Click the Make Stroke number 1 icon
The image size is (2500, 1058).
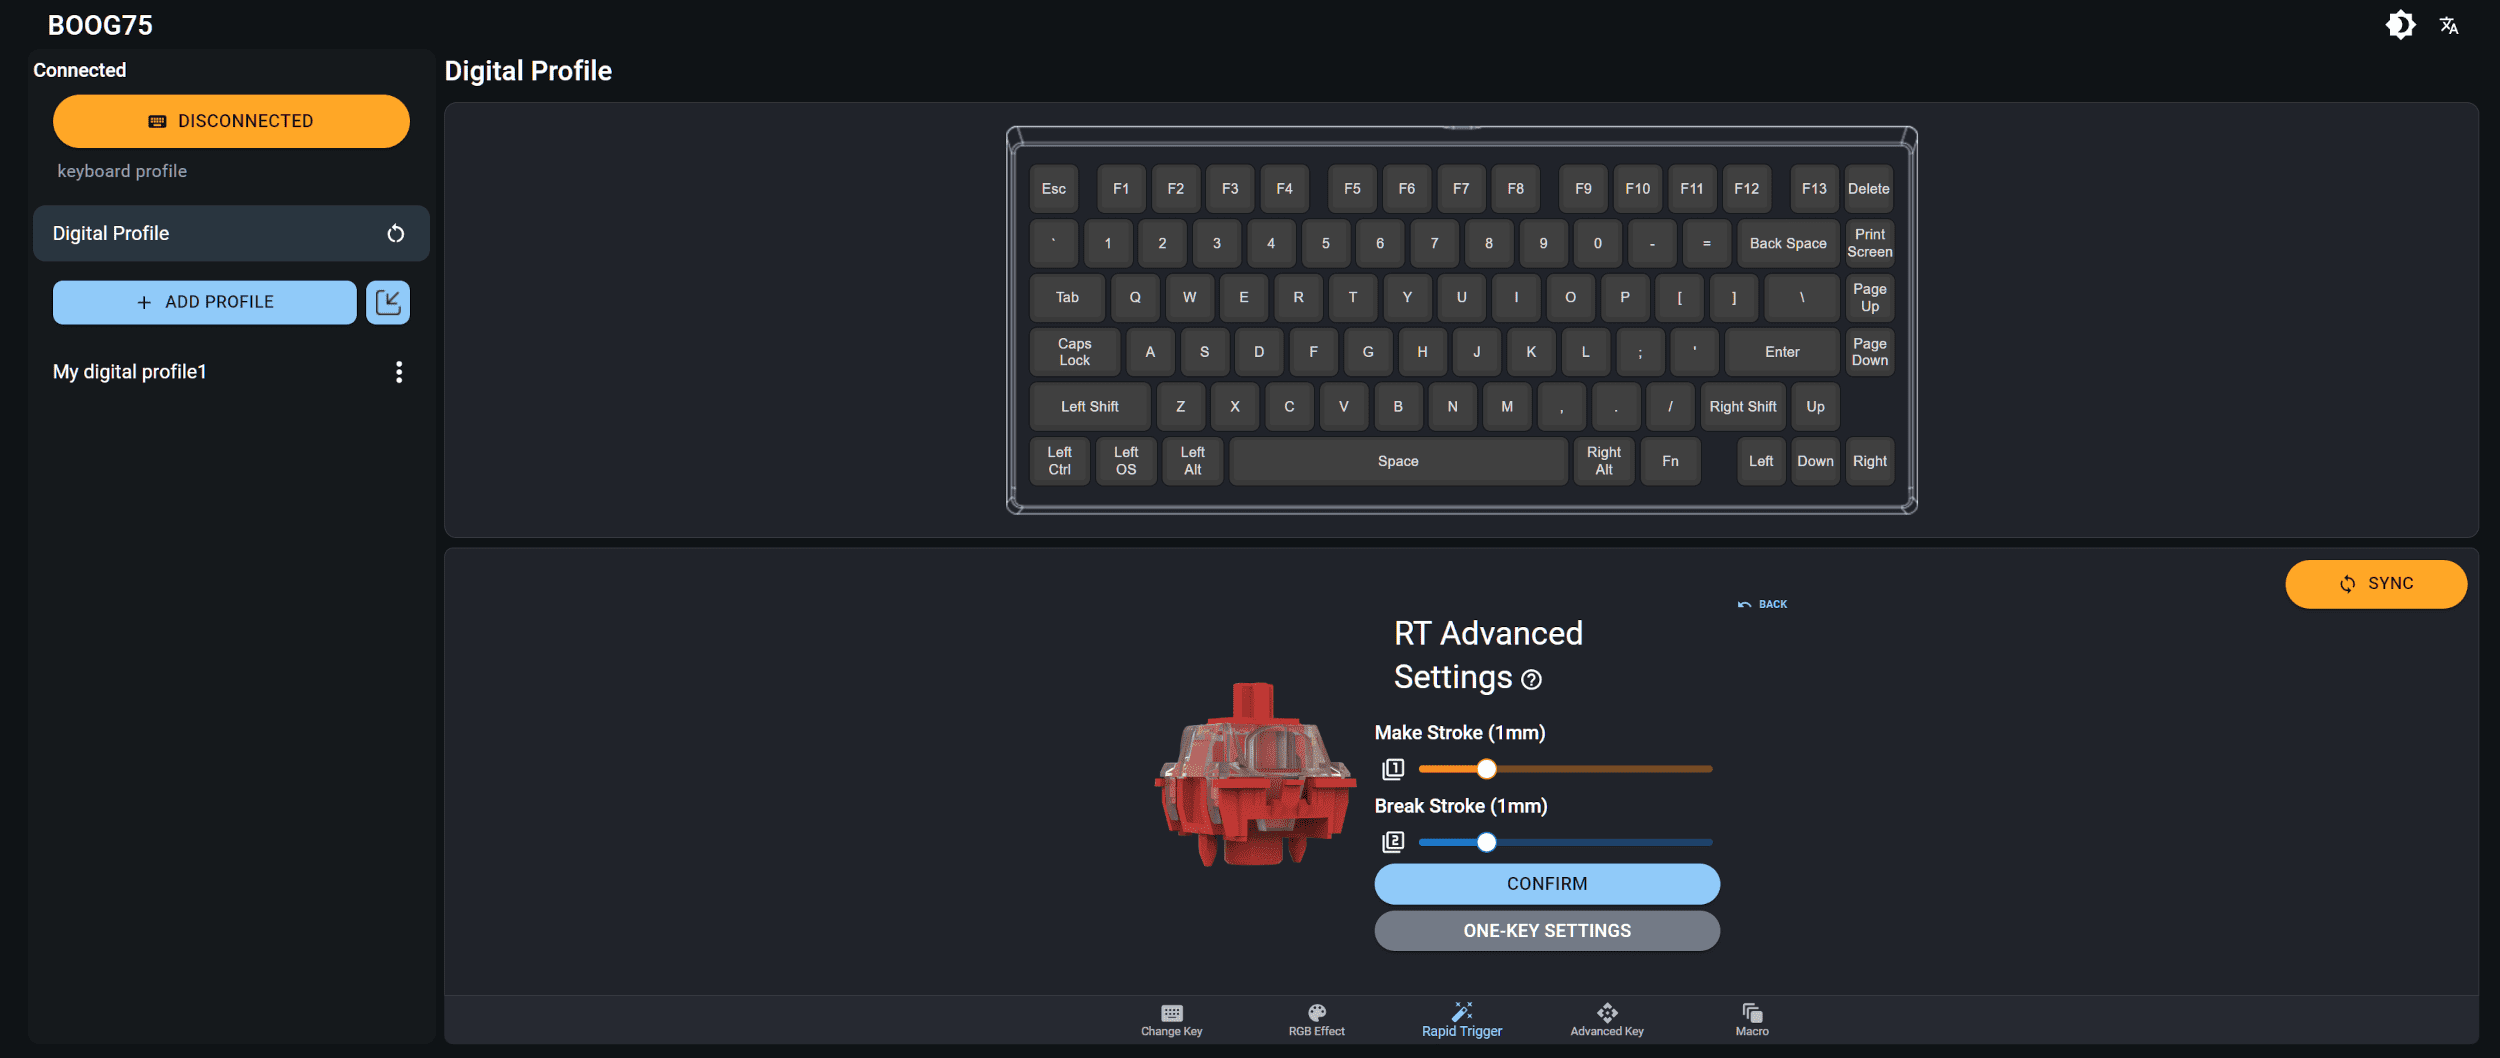[x=1393, y=769]
